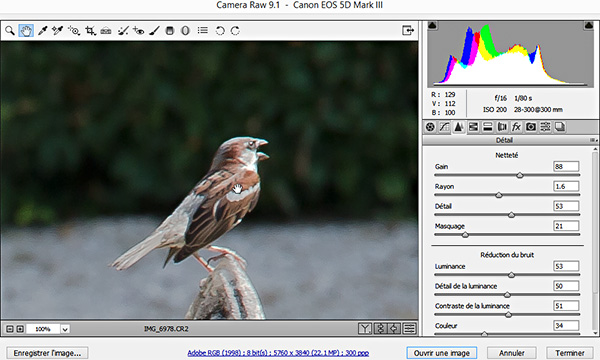This screenshot has height=360, width=600.
Task: Select the White Balance eyedropper tool
Action: coord(42,31)
